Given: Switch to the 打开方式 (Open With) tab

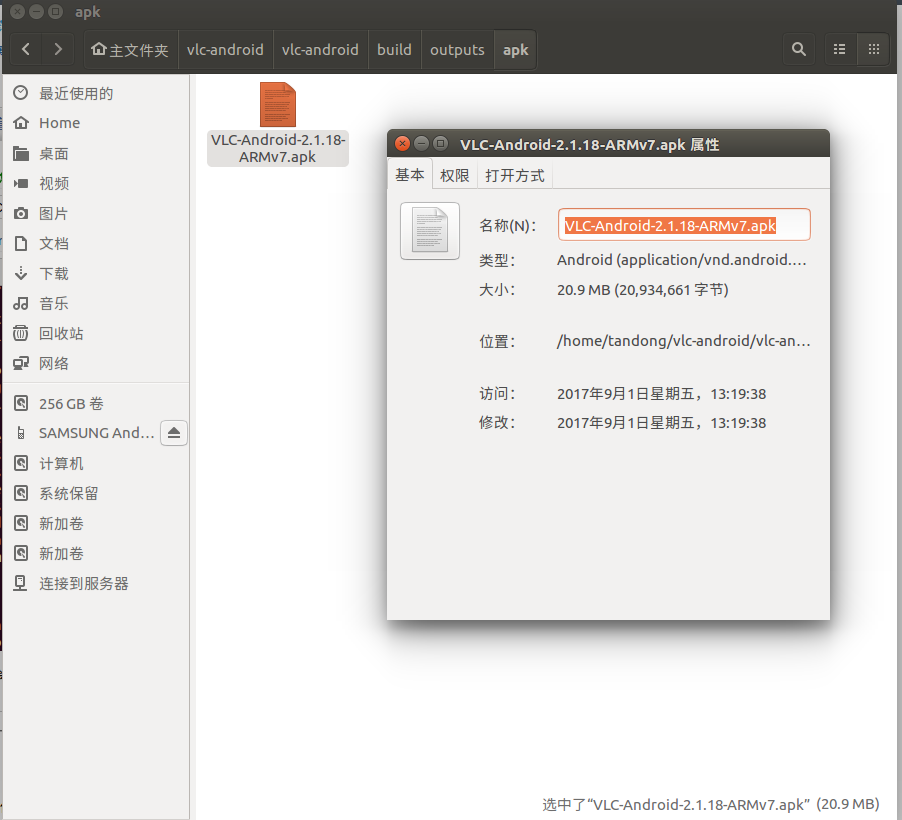Looking at the screenshot, I should (x=515, y=176).
